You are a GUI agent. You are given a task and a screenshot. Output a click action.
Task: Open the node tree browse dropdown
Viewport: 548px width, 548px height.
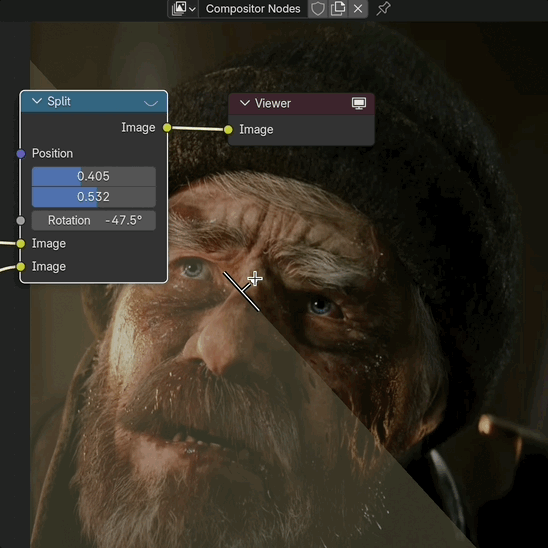(x=183, y=8)
